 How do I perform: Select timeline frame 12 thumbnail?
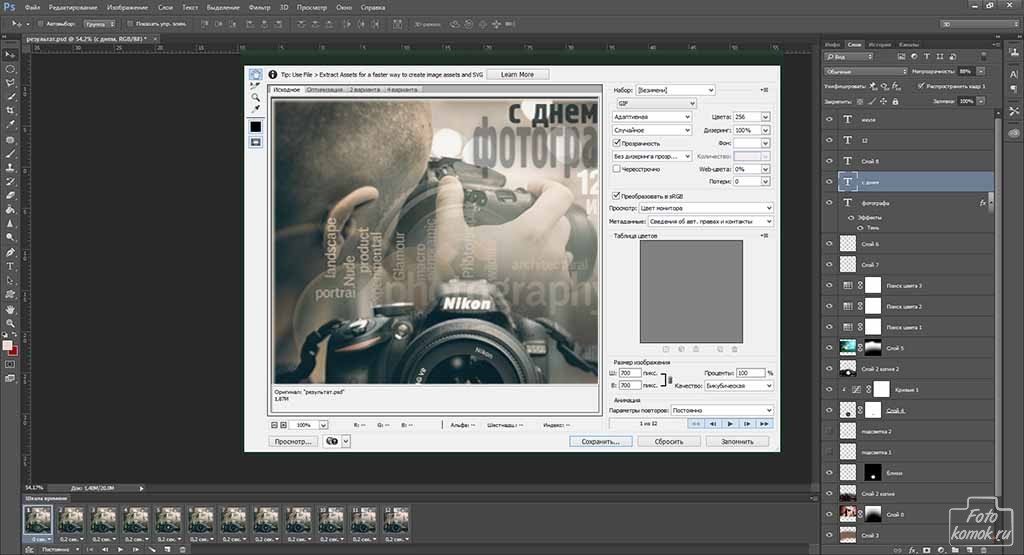pyautogui.click(x=396, y=520)
